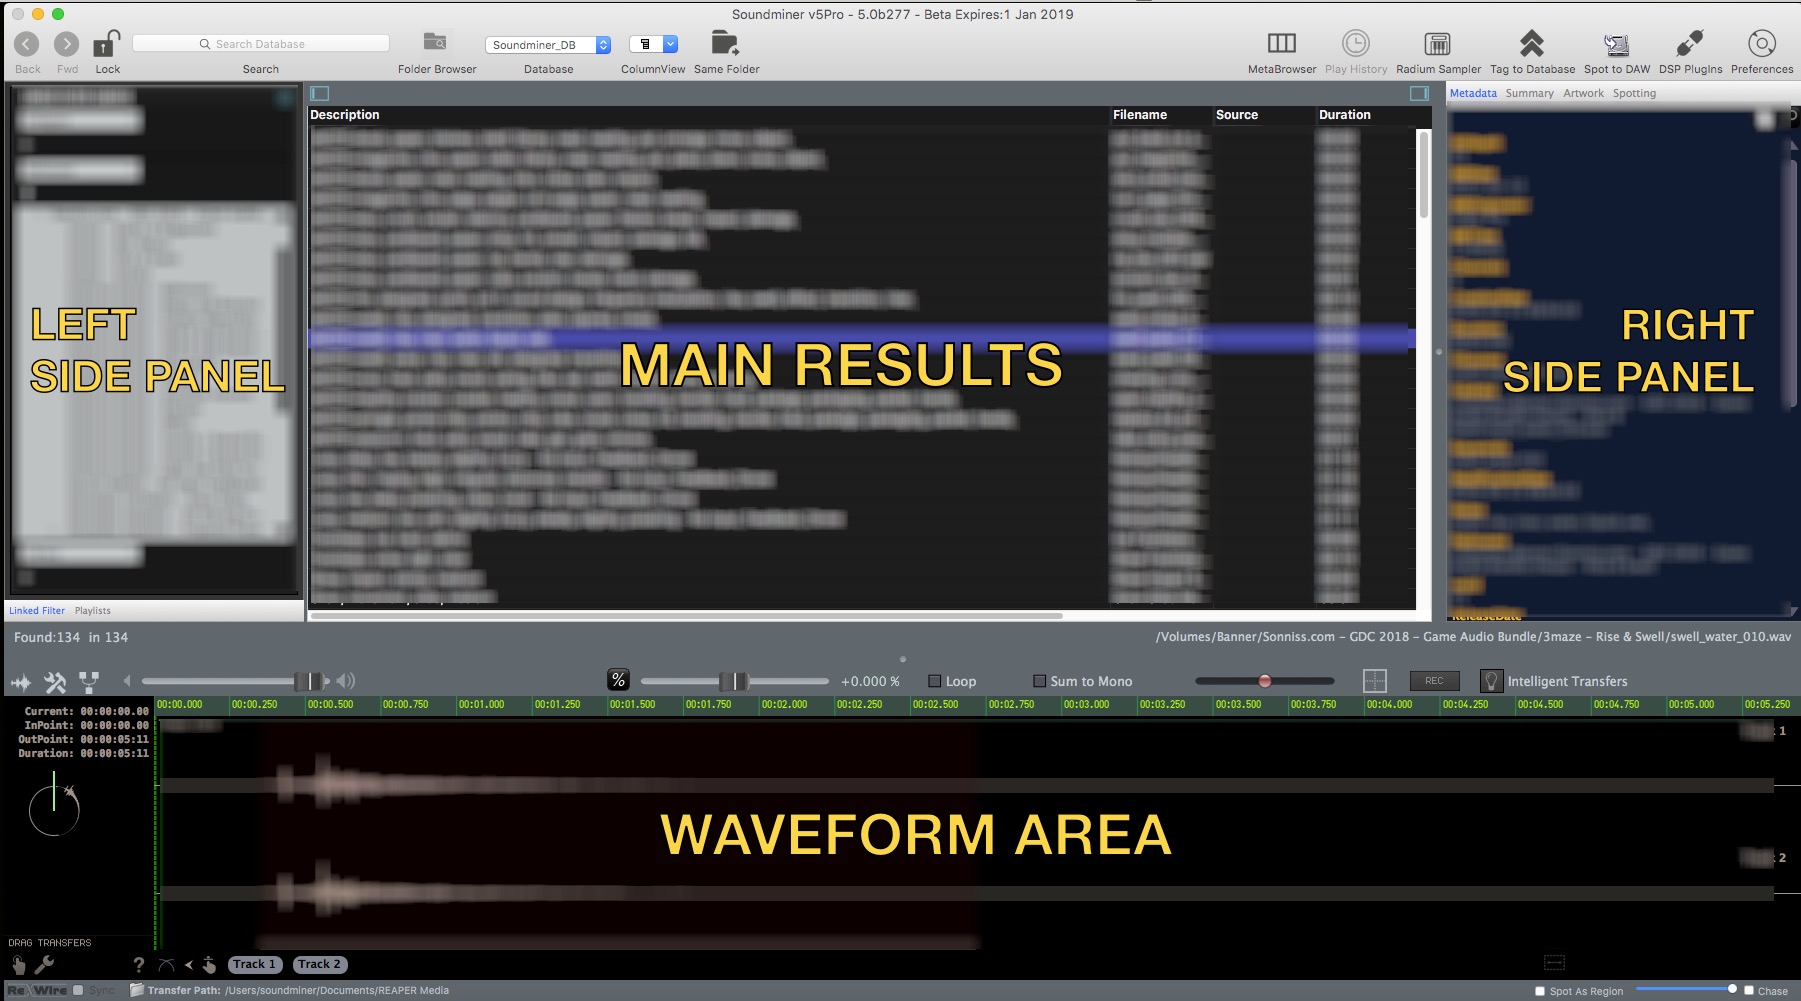Sort by the Duration column header
The height and width of the screenshot is (1001, 1801).
coord(1365,115)
